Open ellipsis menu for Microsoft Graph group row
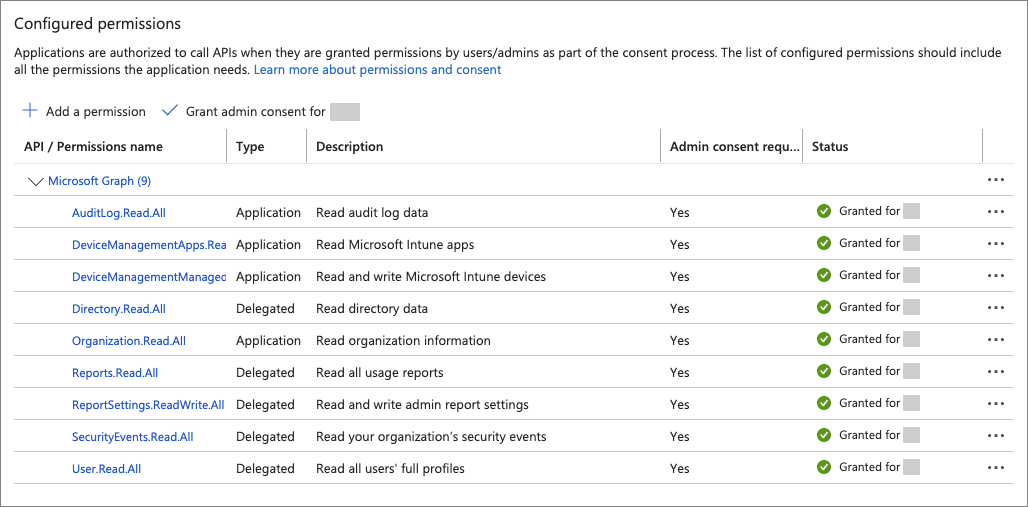The image size is (1028, 507). tap(995, 180)
